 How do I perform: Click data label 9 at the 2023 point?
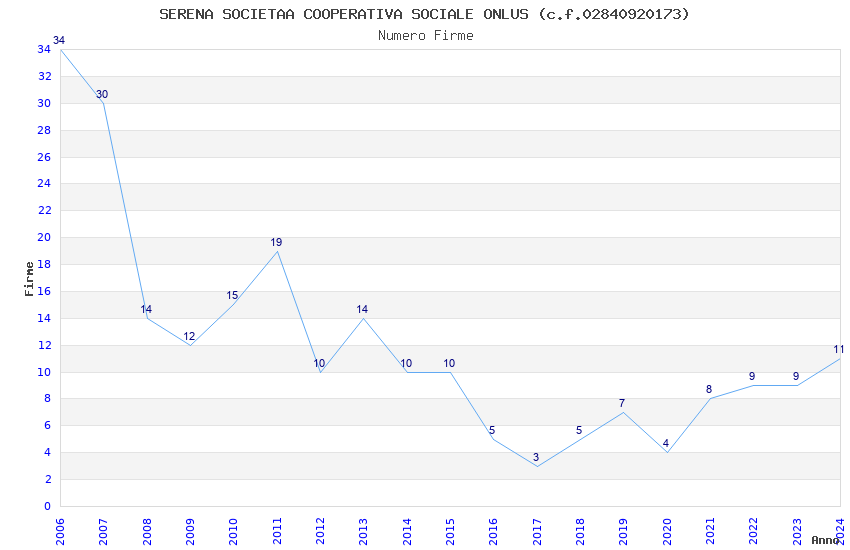click(x=796, y=377)
